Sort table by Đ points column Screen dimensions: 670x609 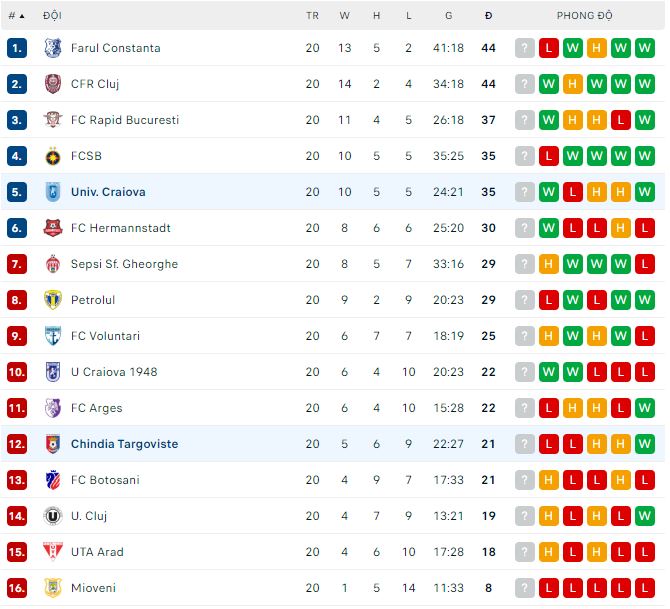coord(488,16)
